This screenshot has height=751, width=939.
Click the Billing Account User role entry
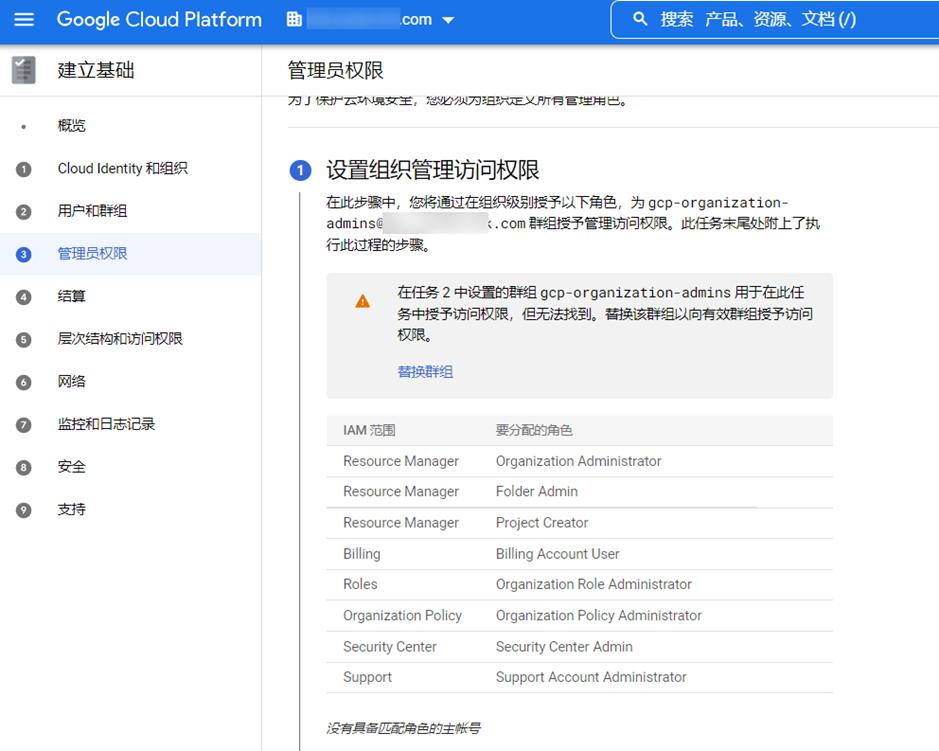point(557,553)
